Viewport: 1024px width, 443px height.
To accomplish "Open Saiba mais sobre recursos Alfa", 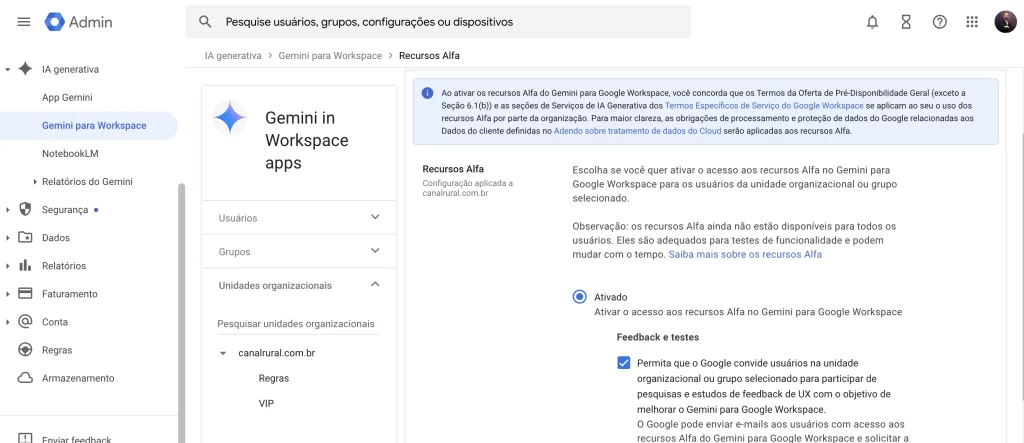I will (x=745, y=254).
